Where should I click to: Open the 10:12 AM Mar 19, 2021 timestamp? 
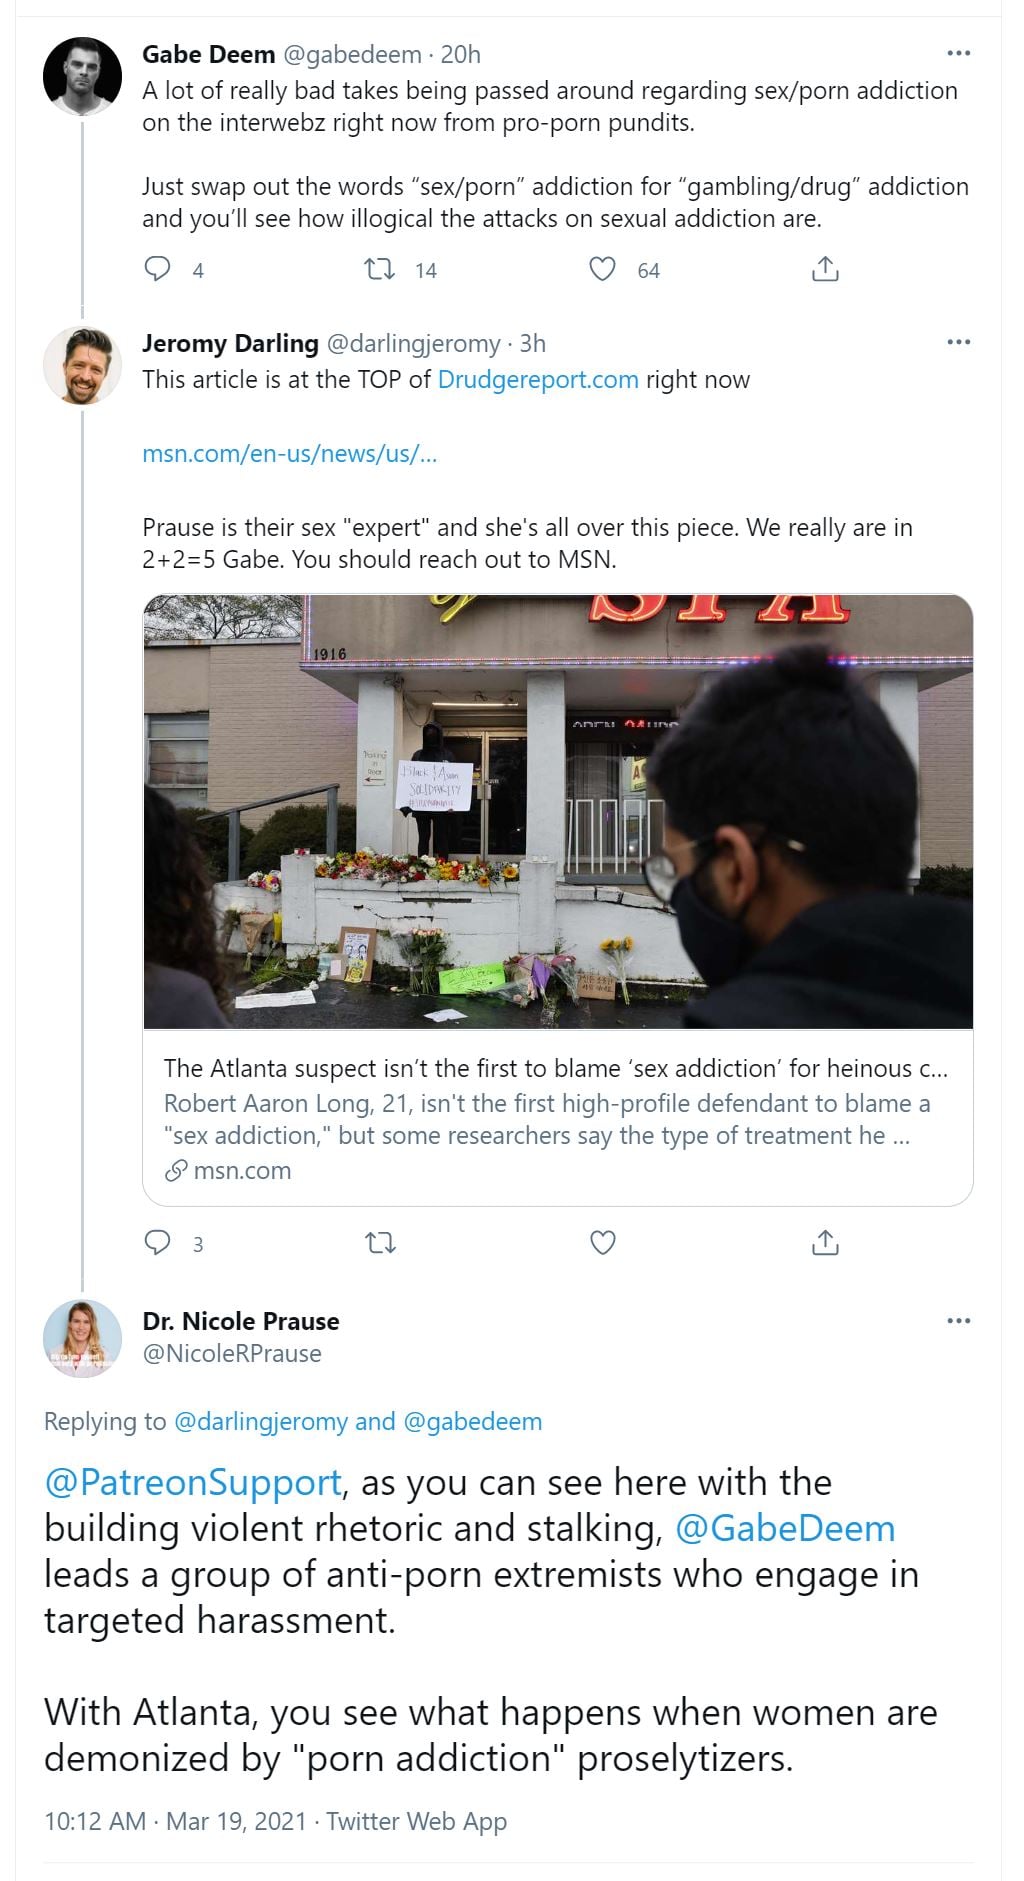pyautogui.click(x=175, y=1821)
